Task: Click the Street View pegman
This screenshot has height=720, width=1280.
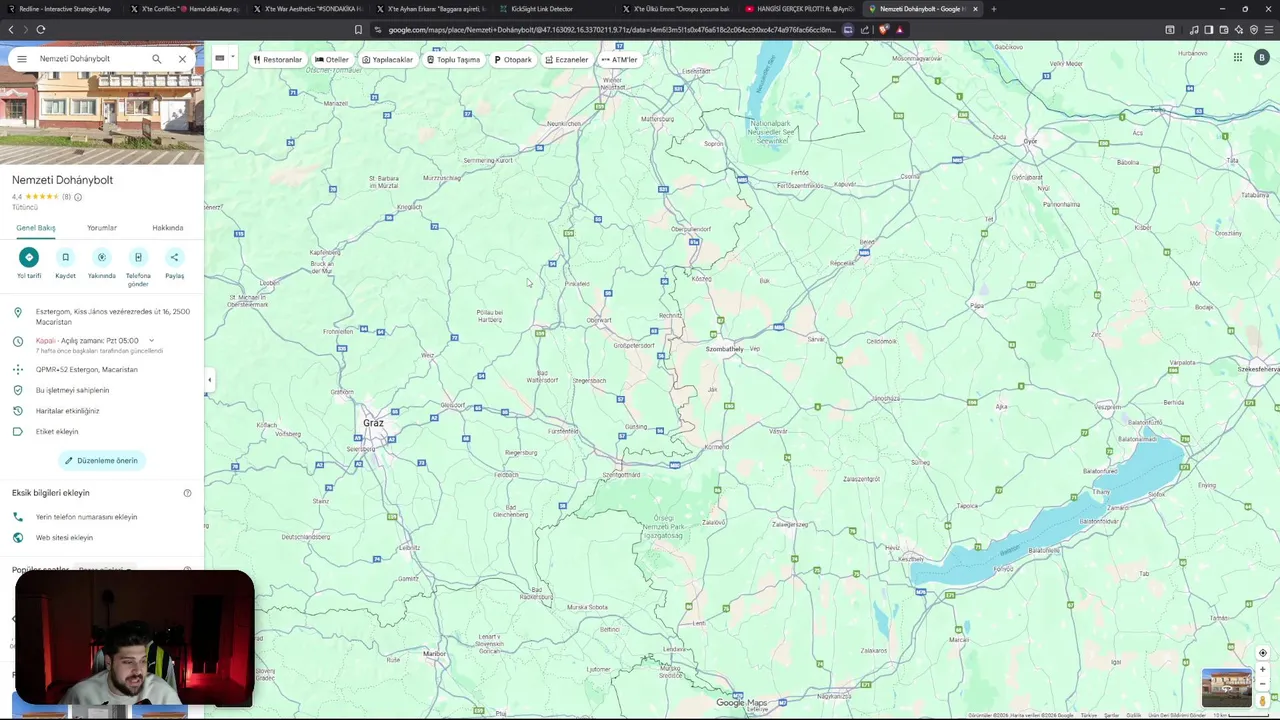Action: tap(1262, 701)
